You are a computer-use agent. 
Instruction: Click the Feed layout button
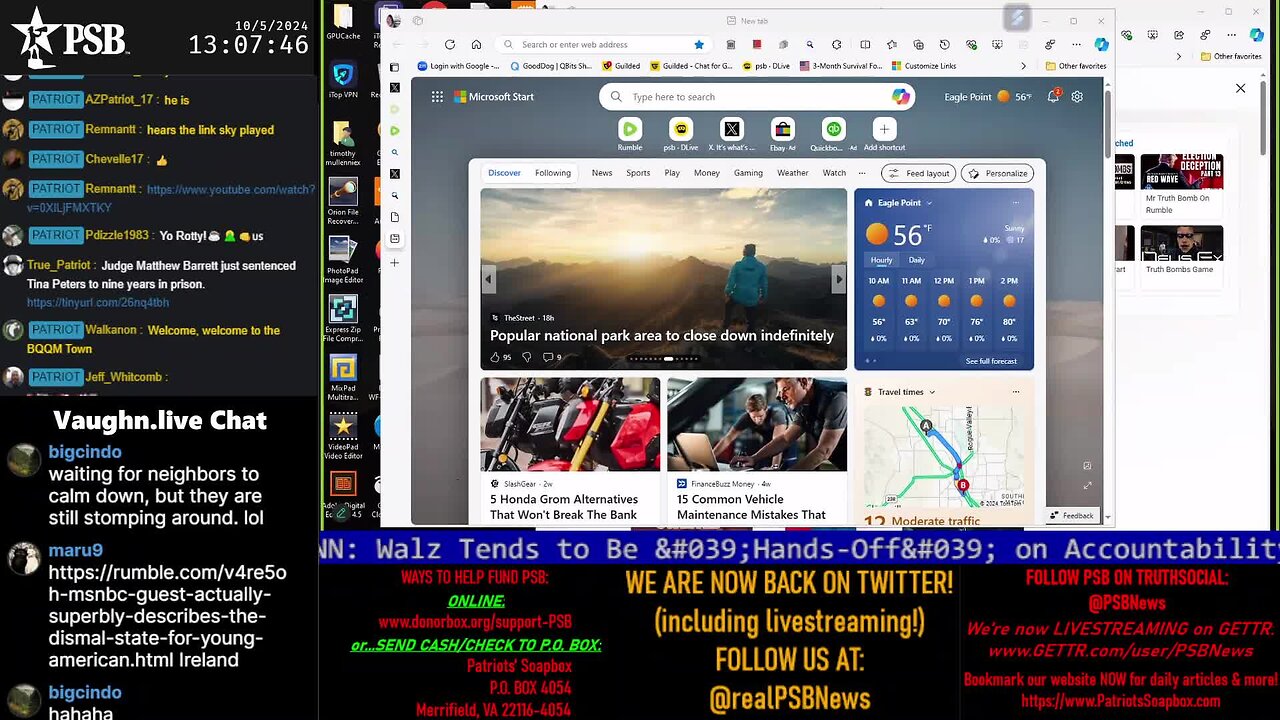click(918, 173)
